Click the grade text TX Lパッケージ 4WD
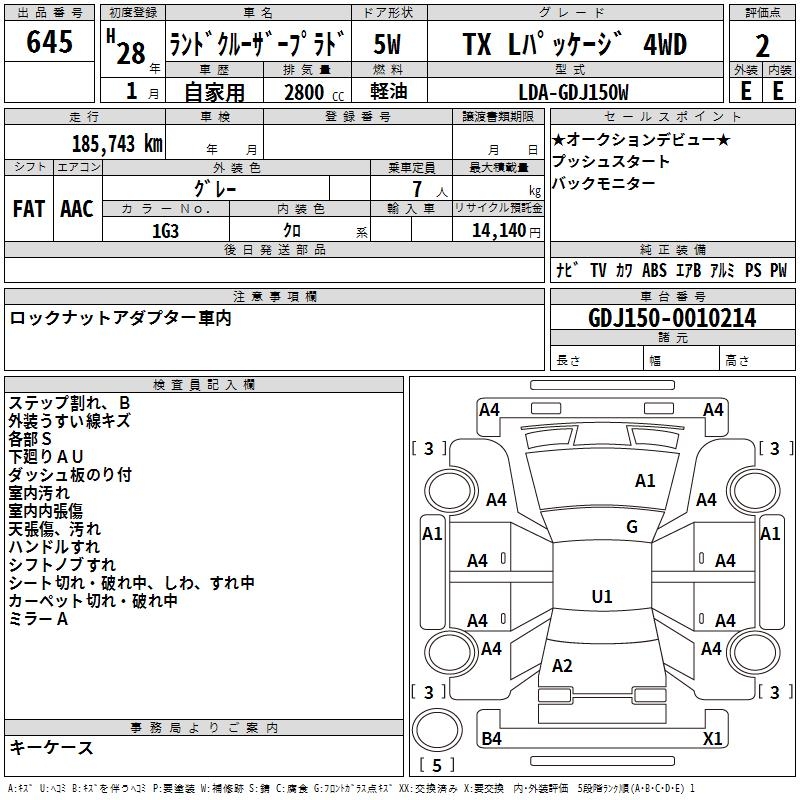800x800 pixels. tap(574, 44)
